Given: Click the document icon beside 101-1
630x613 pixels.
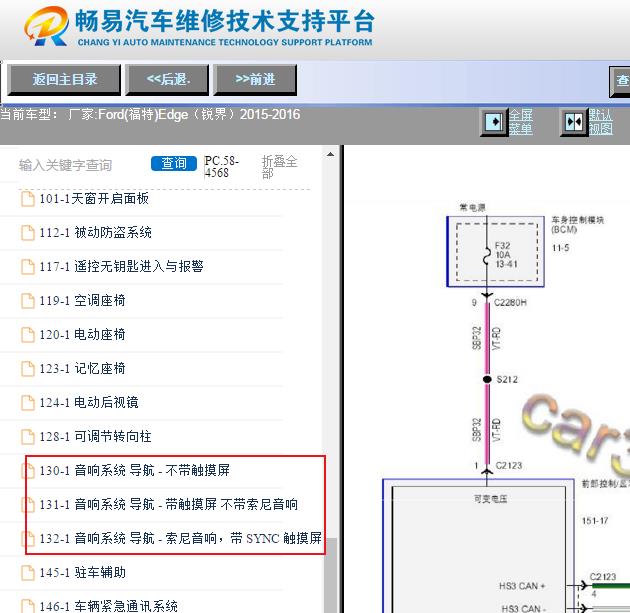Looking at the screenshot, I should [28, 199].
